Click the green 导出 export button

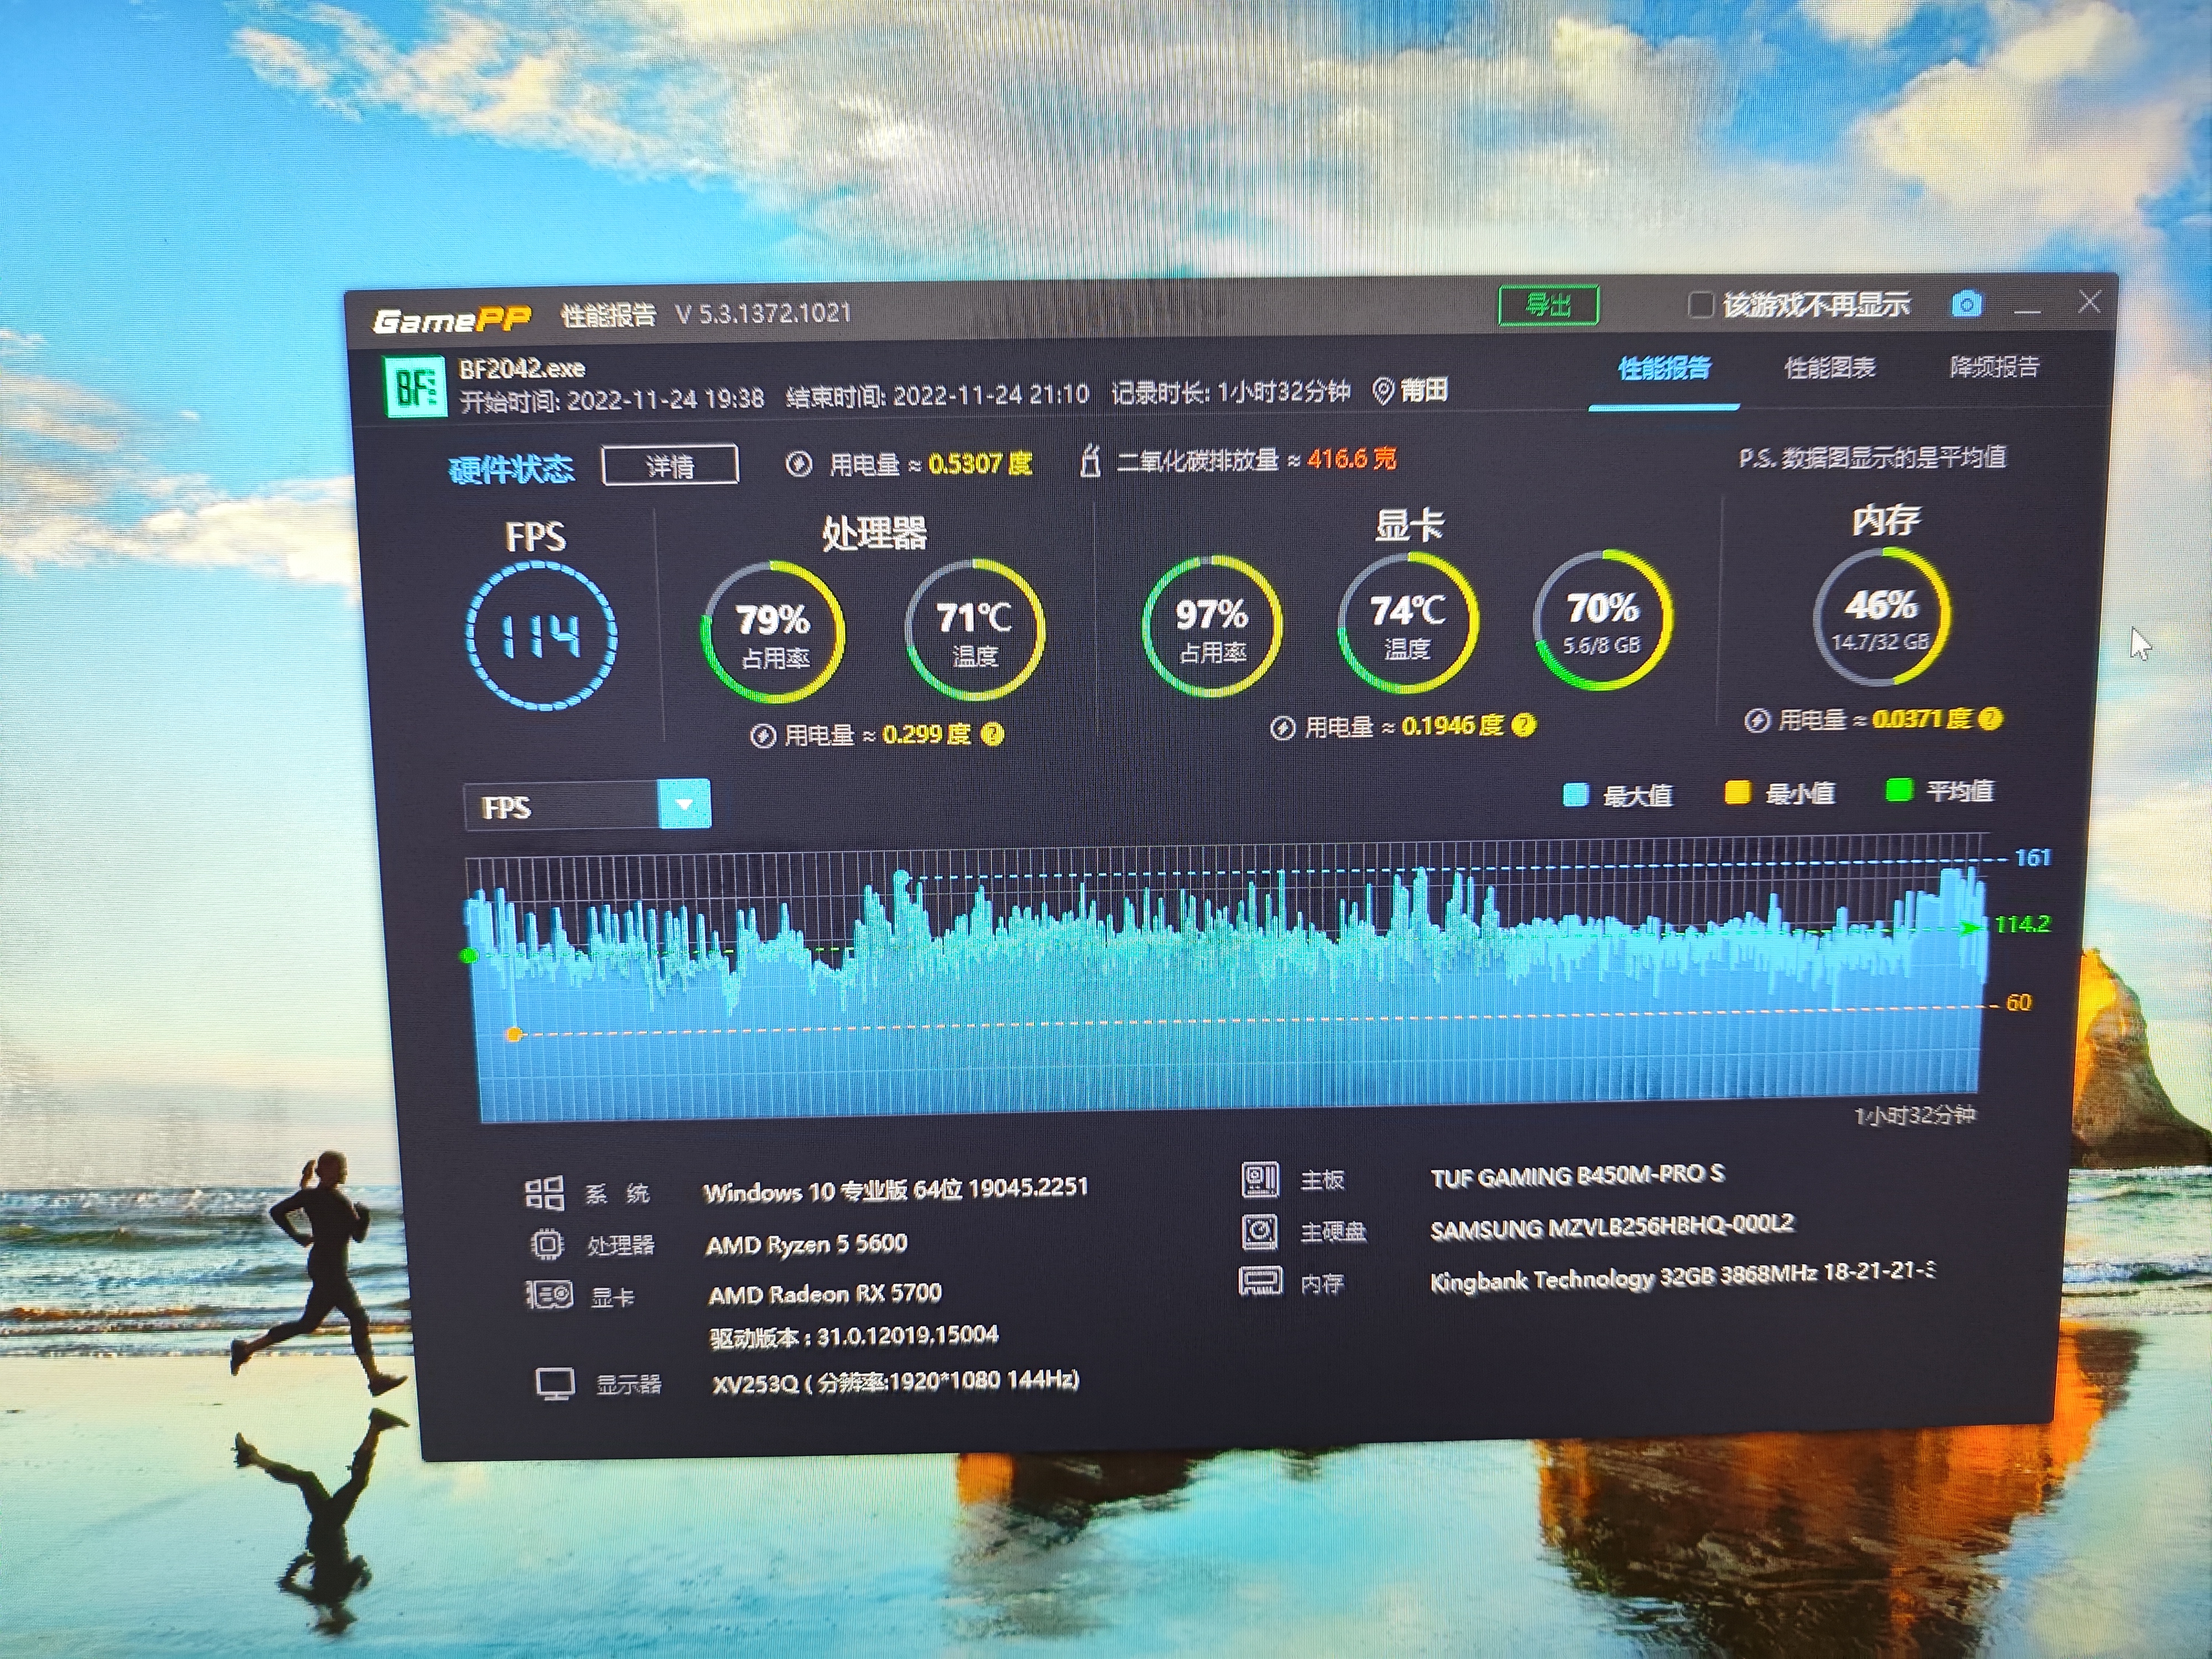coord(1548,305)
